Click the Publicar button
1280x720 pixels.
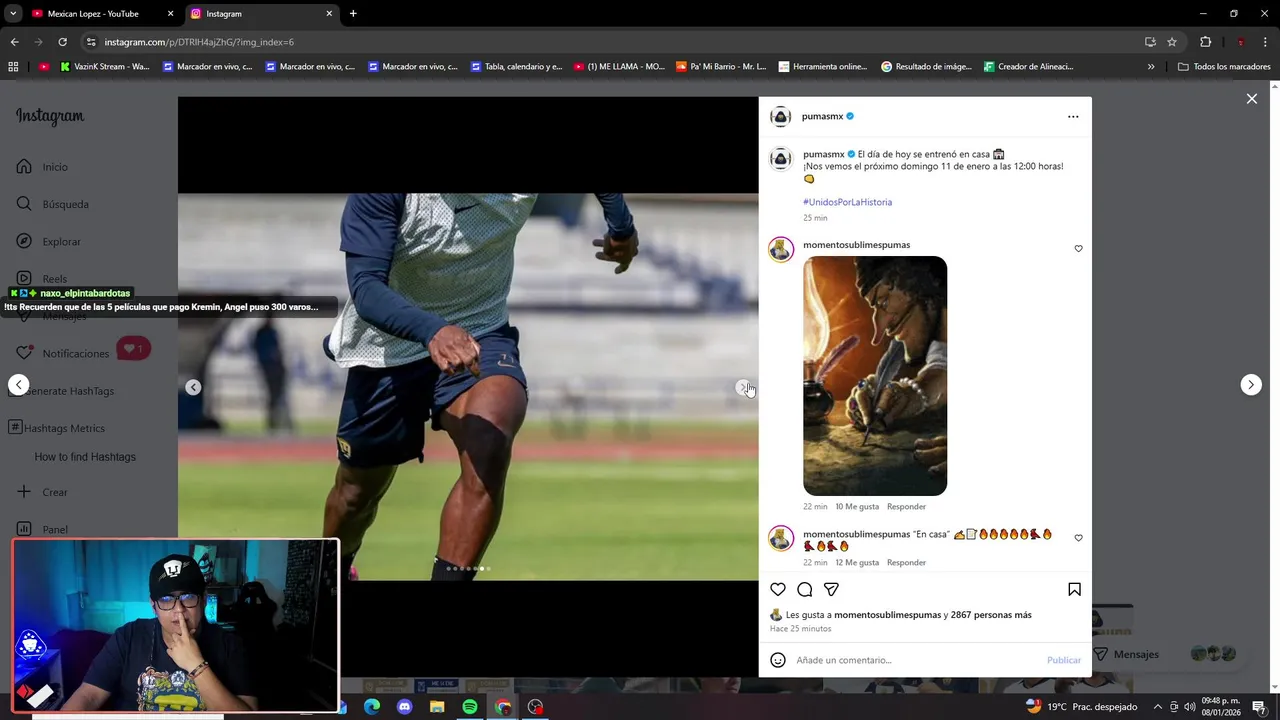tap(1064, 660)
